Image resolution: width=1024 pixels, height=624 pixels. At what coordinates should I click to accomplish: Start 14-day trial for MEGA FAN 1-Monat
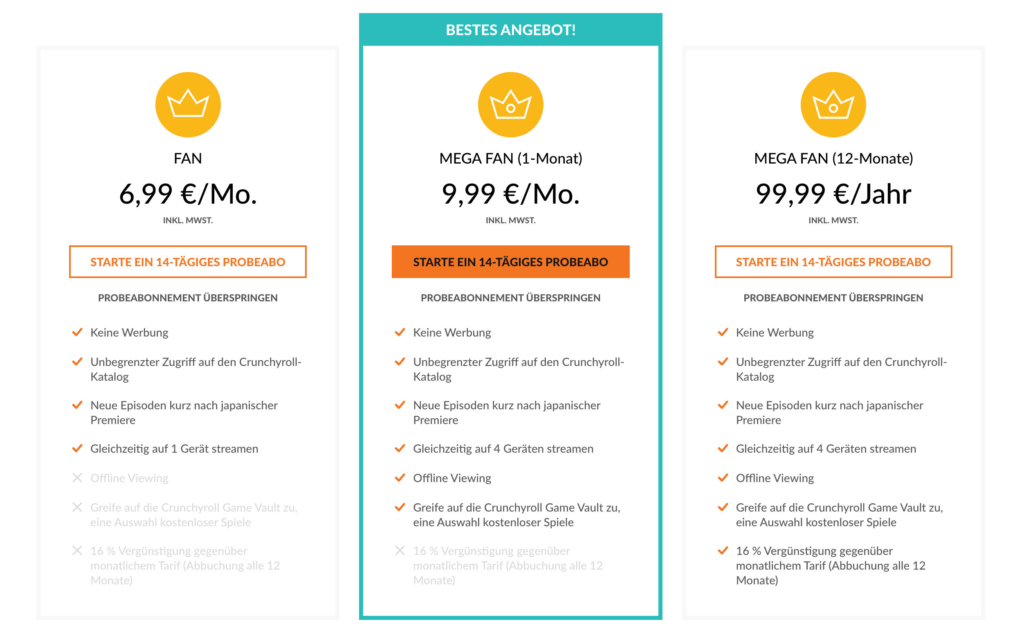coord(511,262)
